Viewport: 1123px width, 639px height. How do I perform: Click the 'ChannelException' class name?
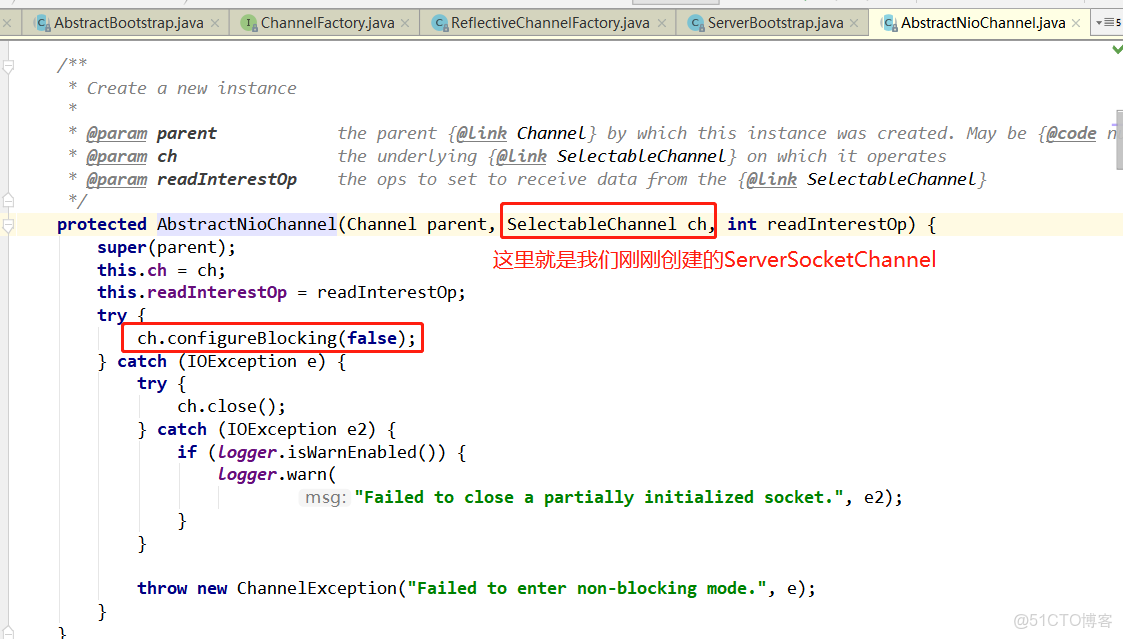[317, 589]
